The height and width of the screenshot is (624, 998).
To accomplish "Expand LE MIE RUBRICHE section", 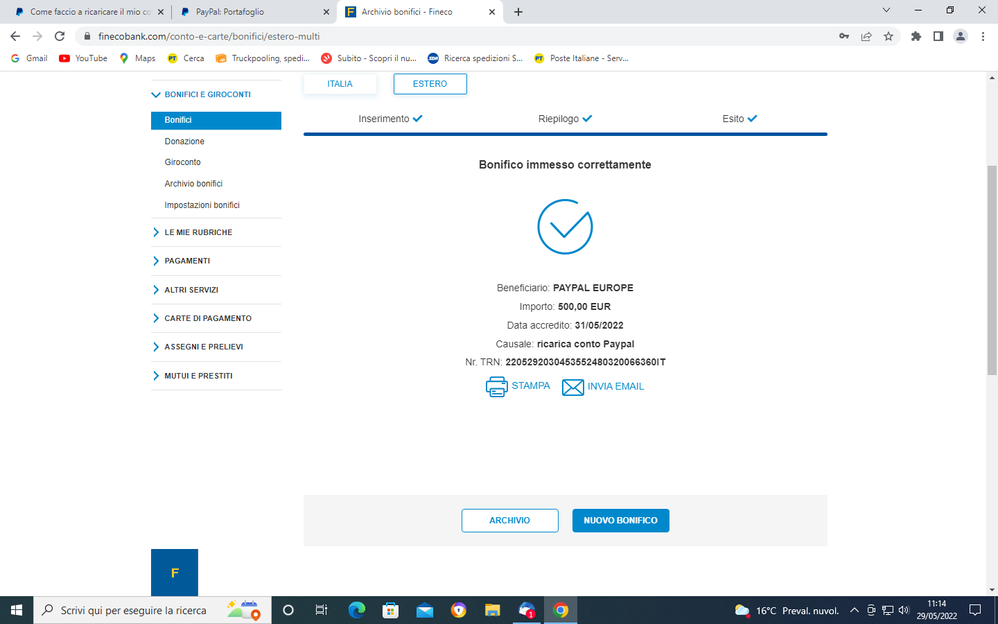I will coord(192,232).
